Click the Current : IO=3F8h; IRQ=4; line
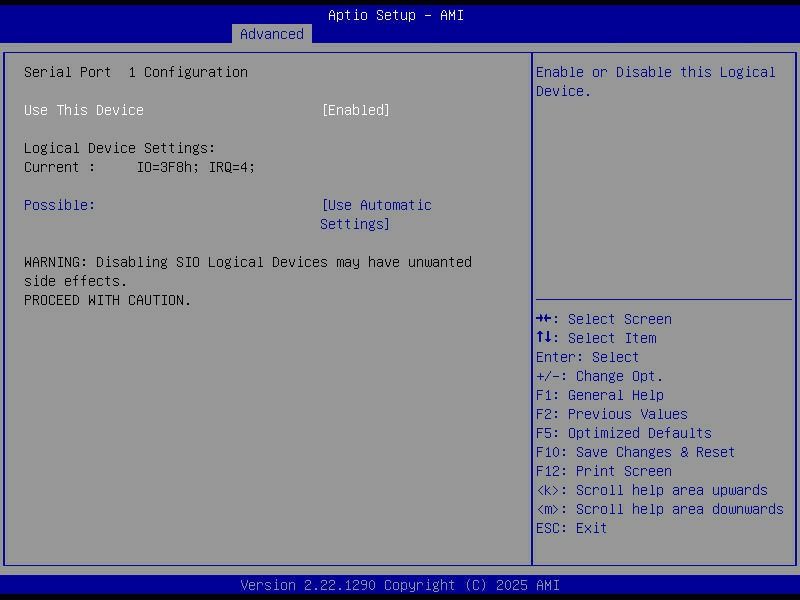Screen dimensions: 800x600 [x=139, y=167]
